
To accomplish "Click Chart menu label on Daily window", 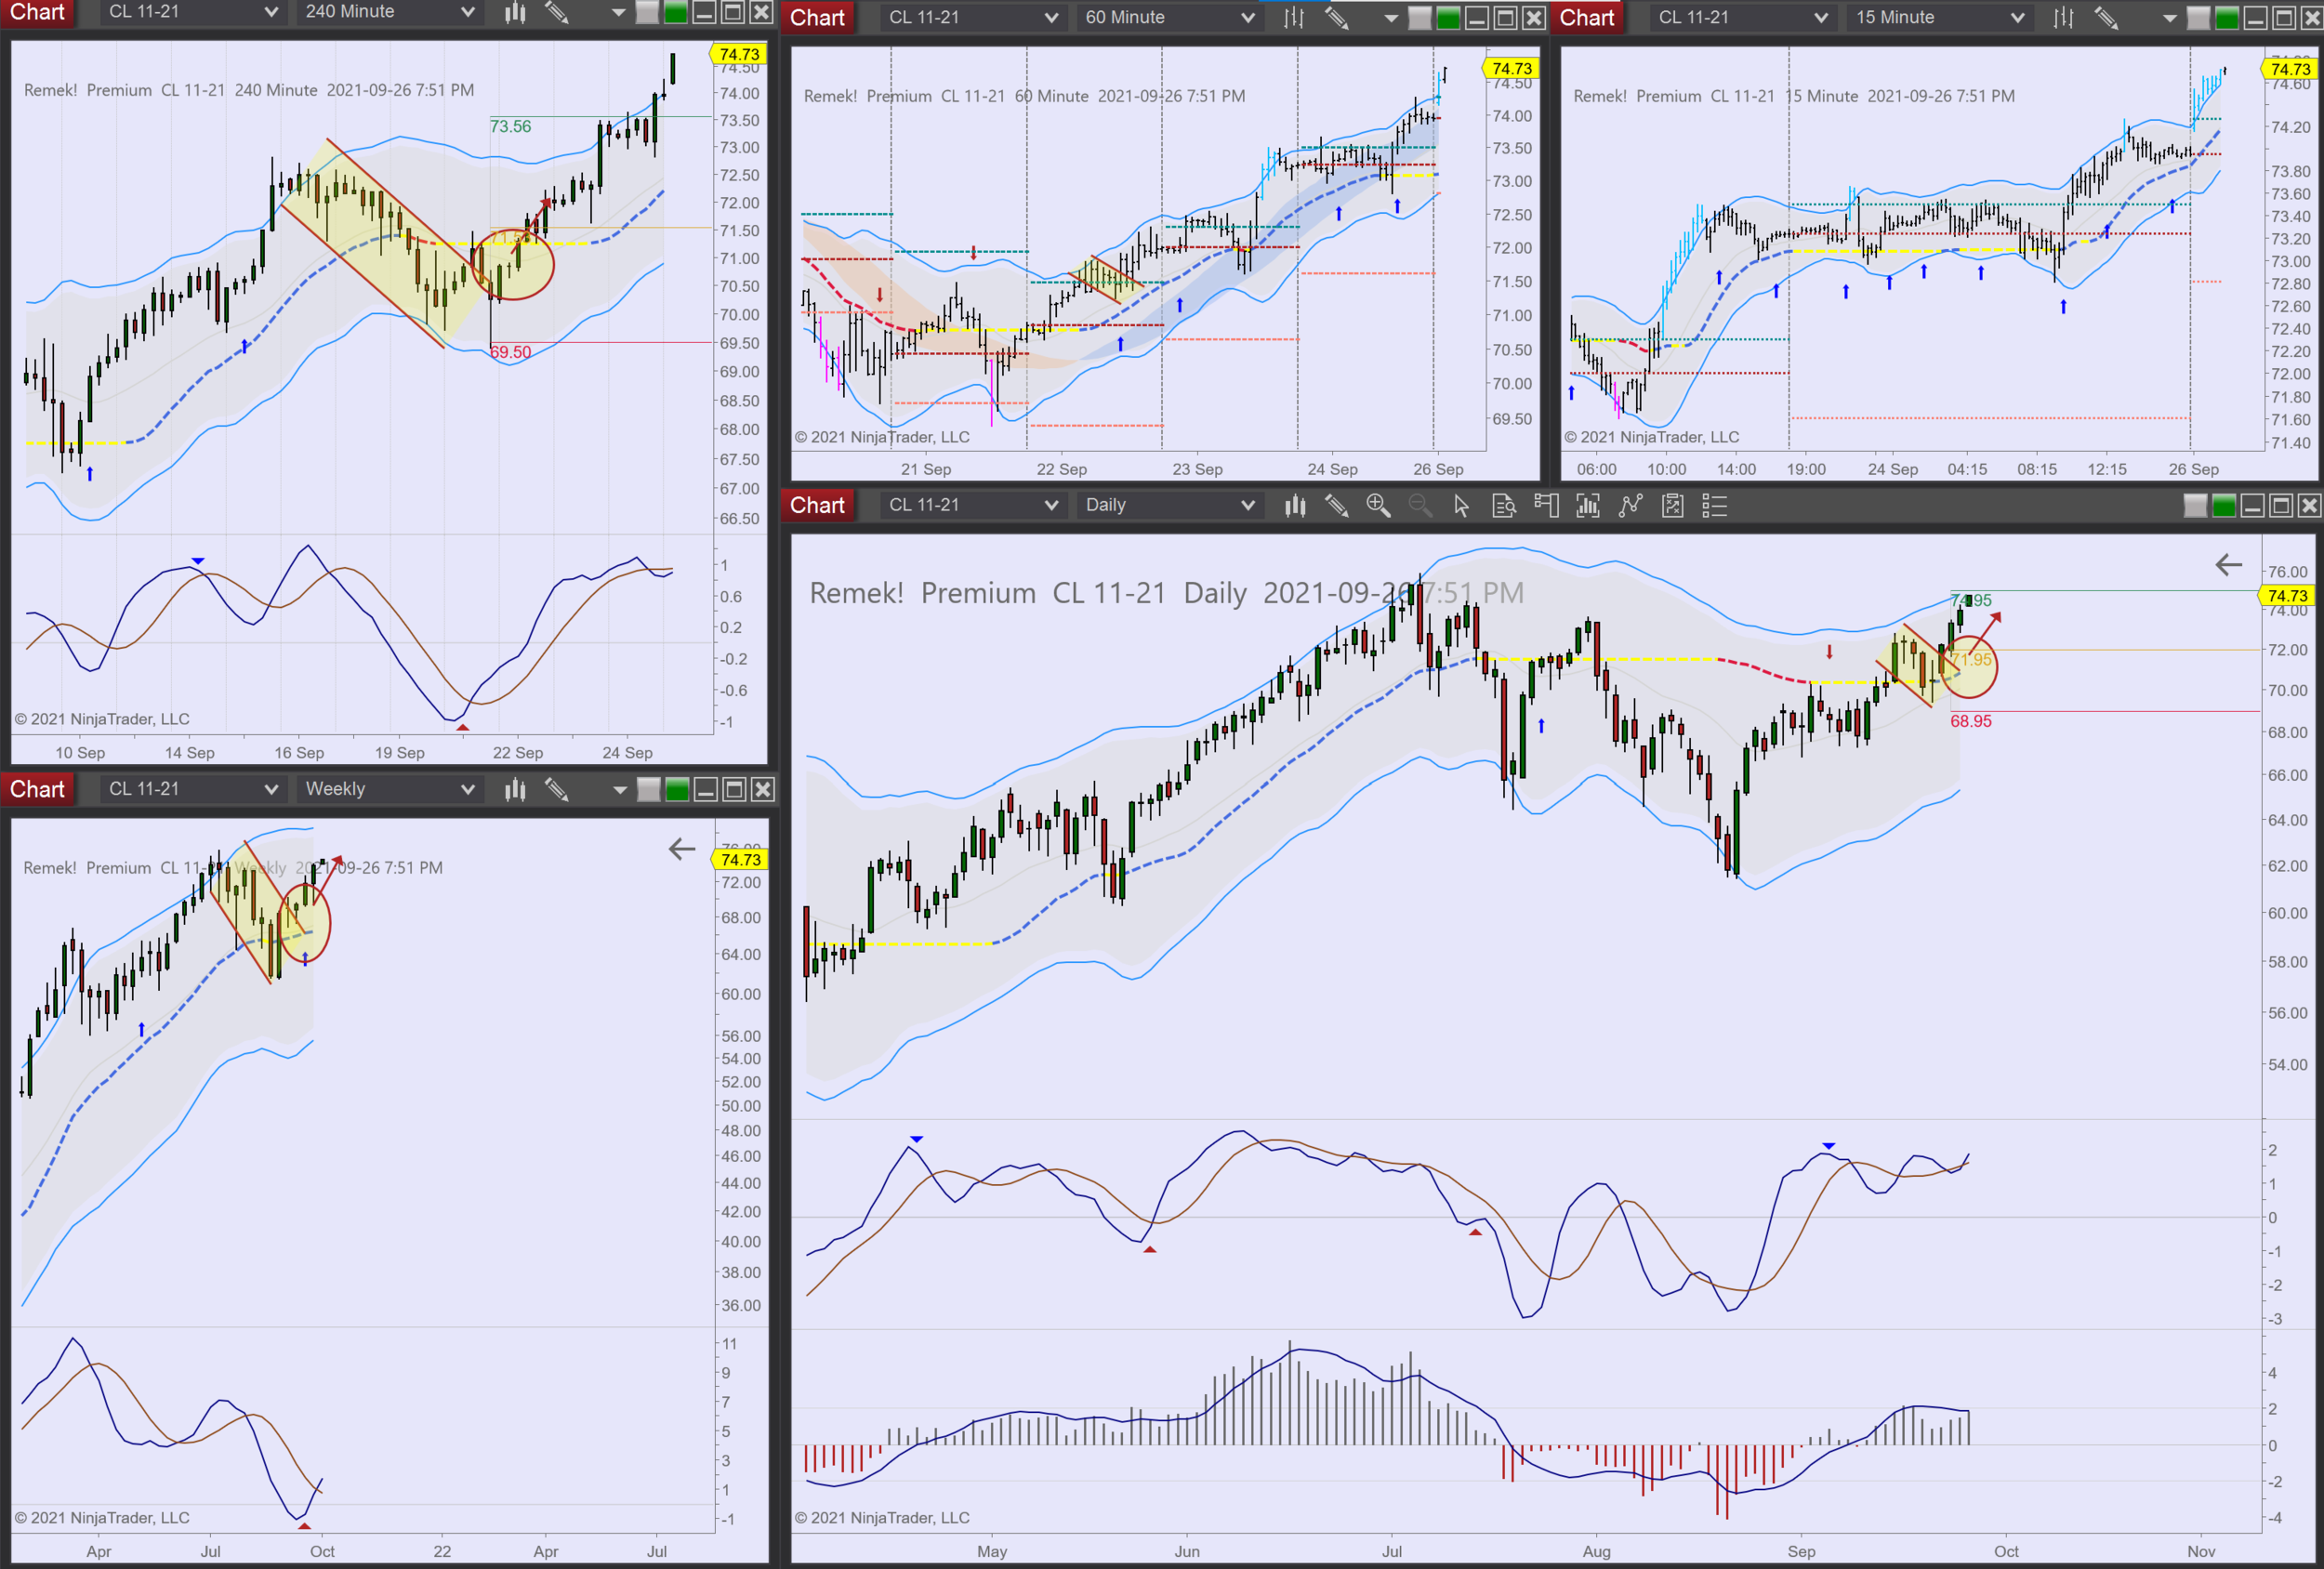I will tap(817, 506).
